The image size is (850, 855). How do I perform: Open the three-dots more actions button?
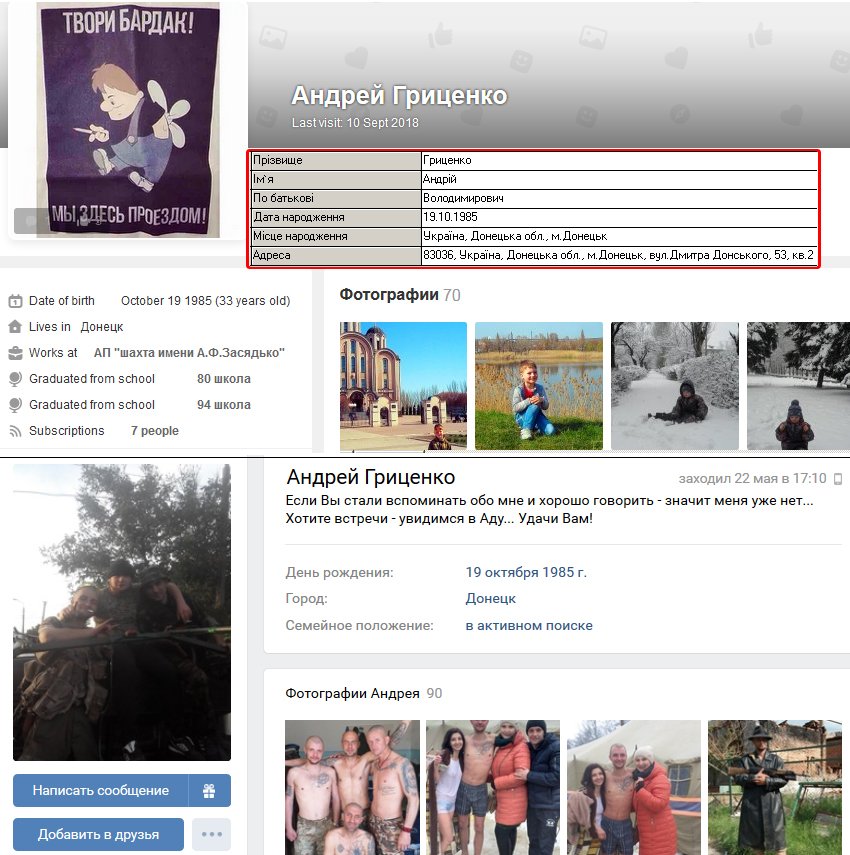coord(212,834)
